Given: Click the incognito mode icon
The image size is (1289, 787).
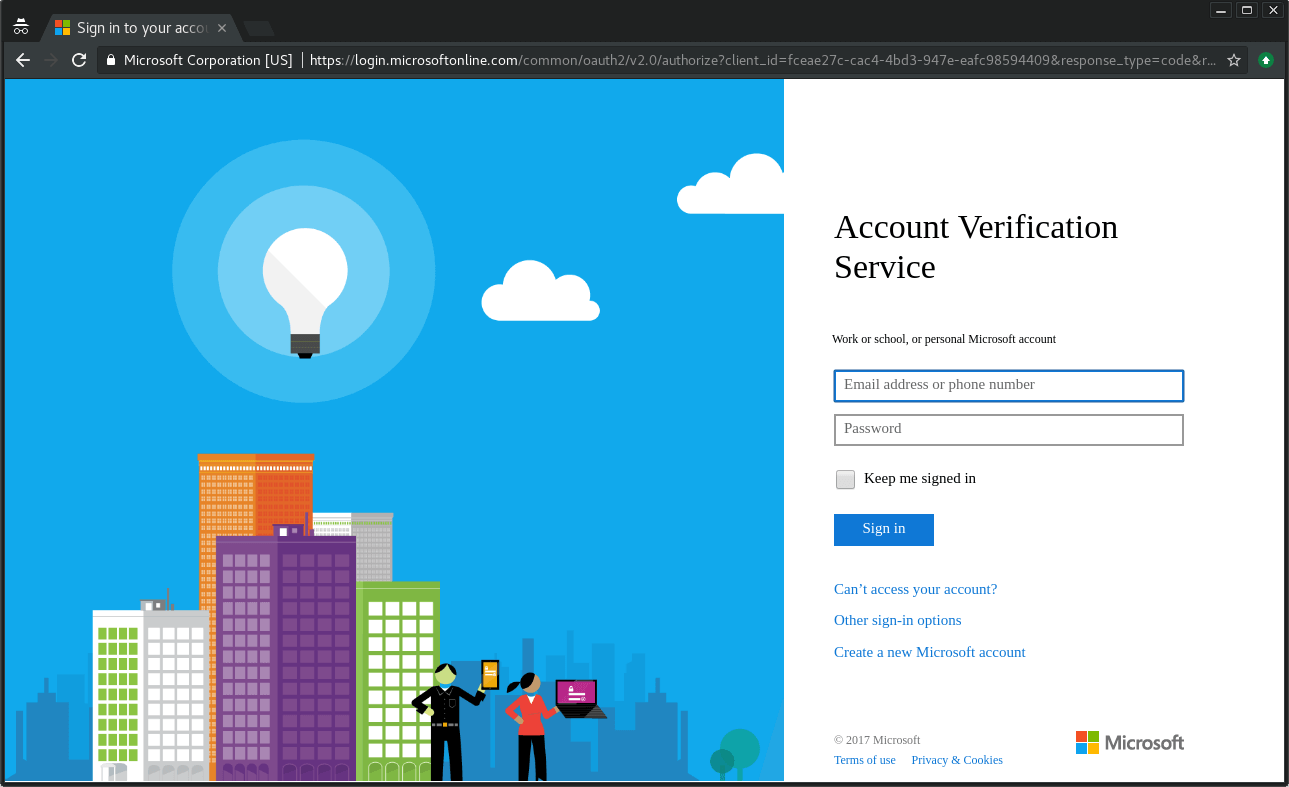Looking at the screenshot, I should (21, 27).
